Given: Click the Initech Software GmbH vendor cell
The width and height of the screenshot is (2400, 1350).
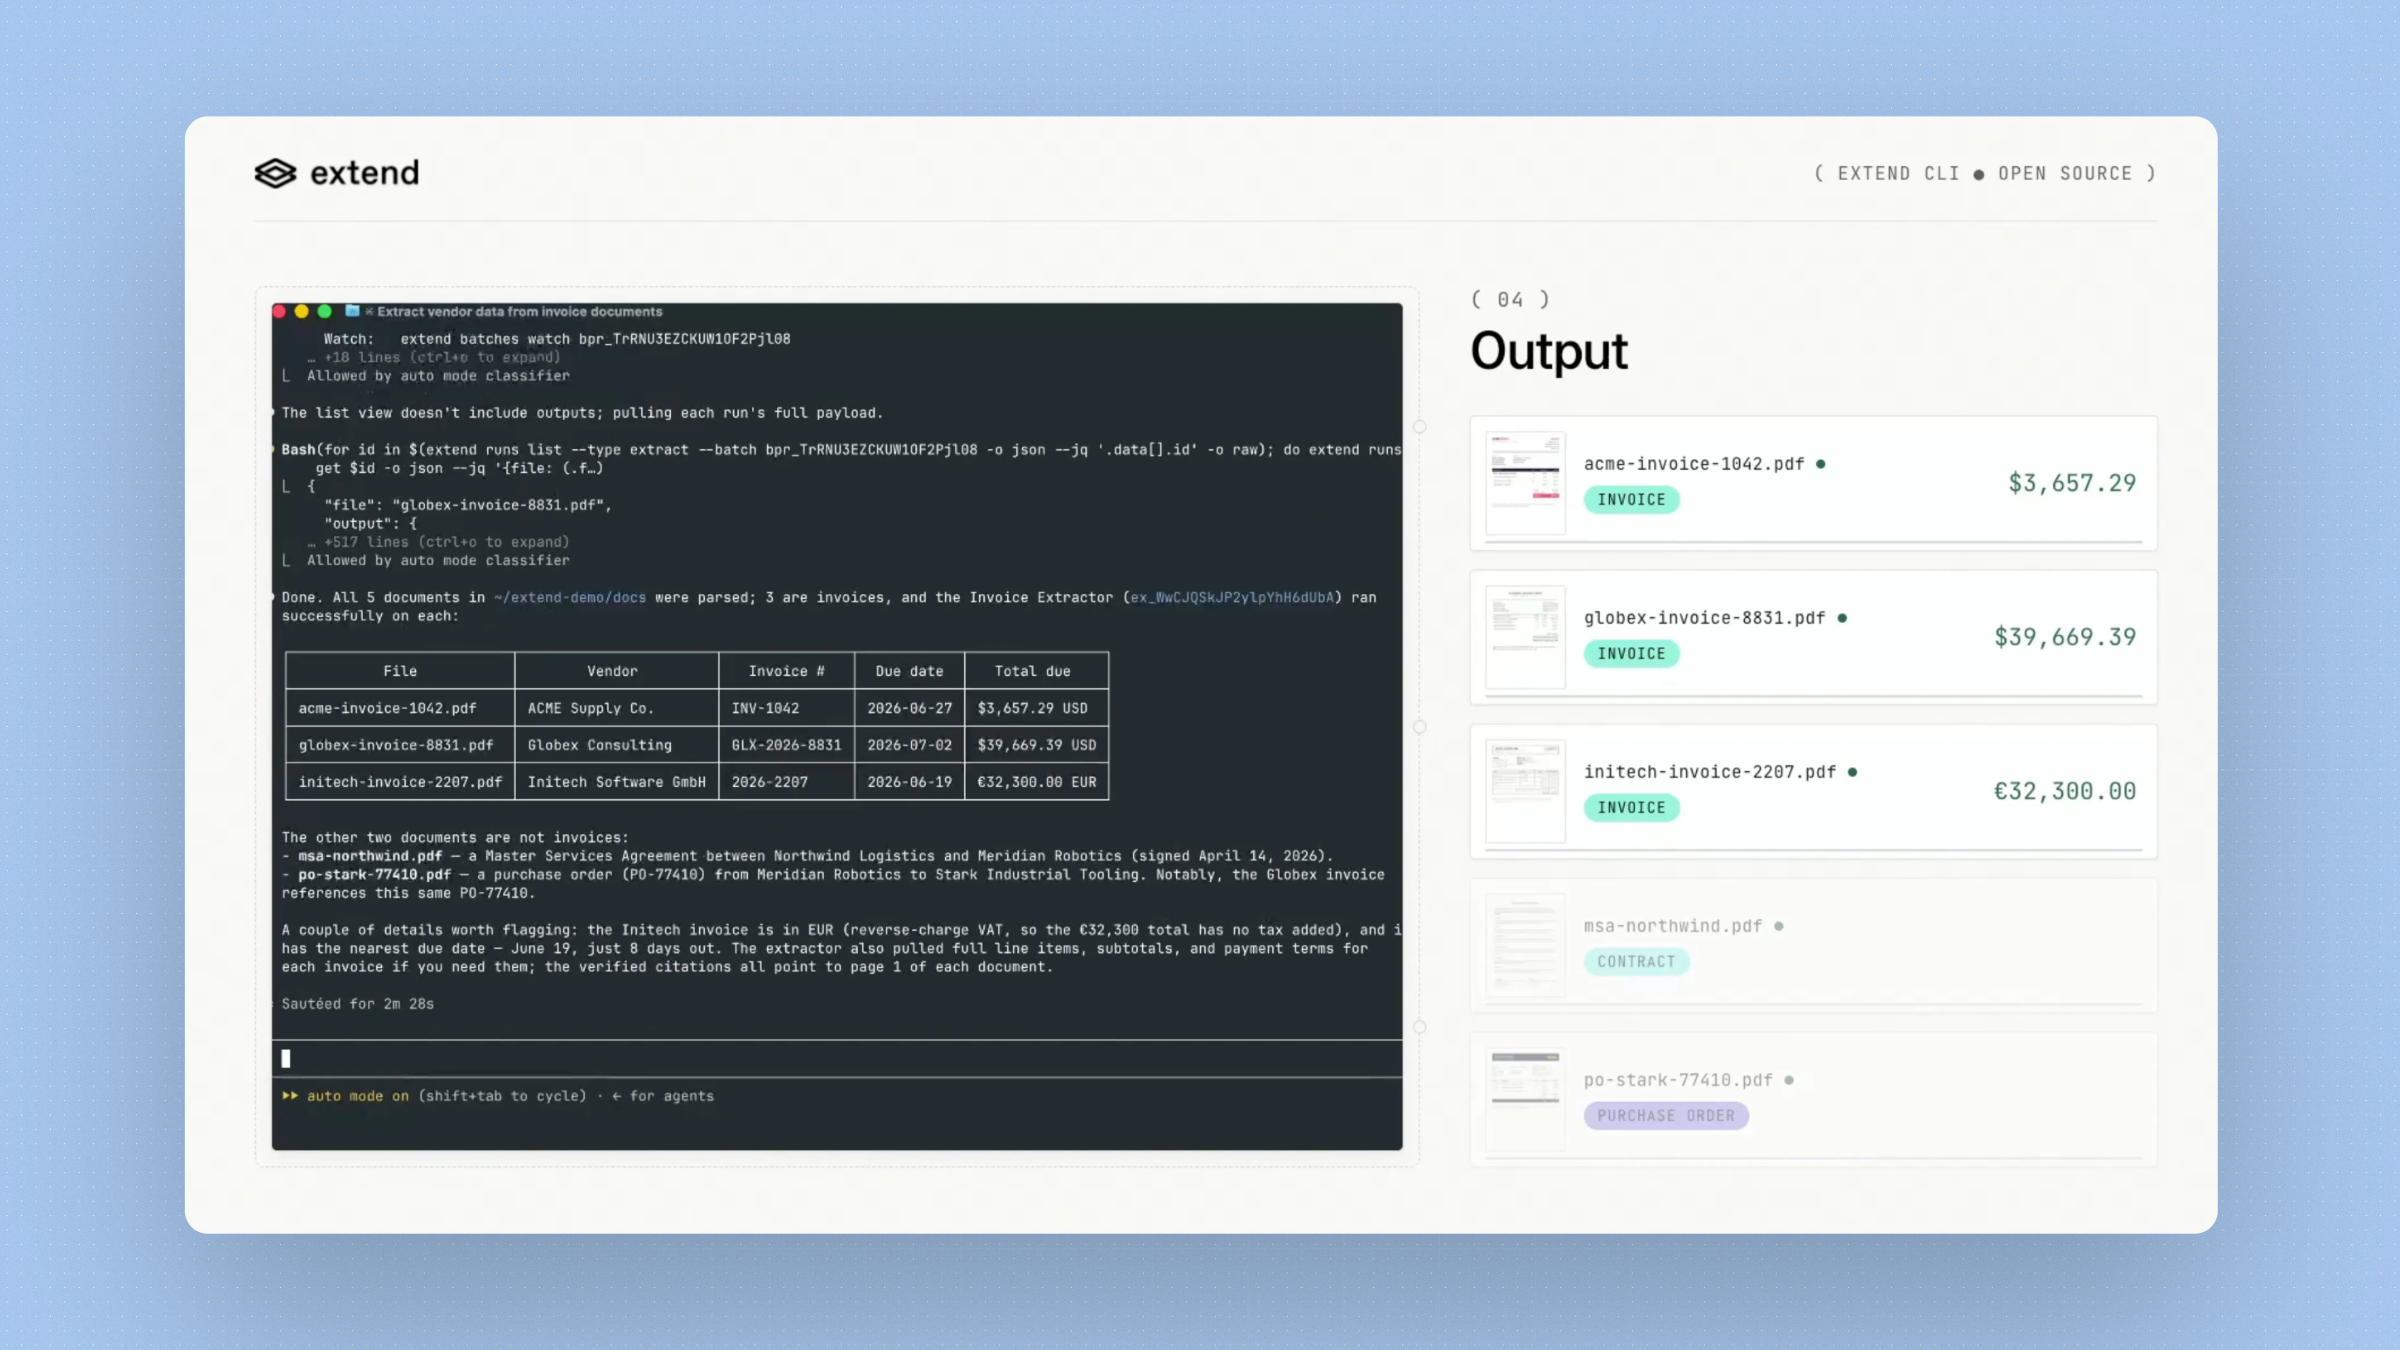Looking at the screenshot, I should (616, 782).
